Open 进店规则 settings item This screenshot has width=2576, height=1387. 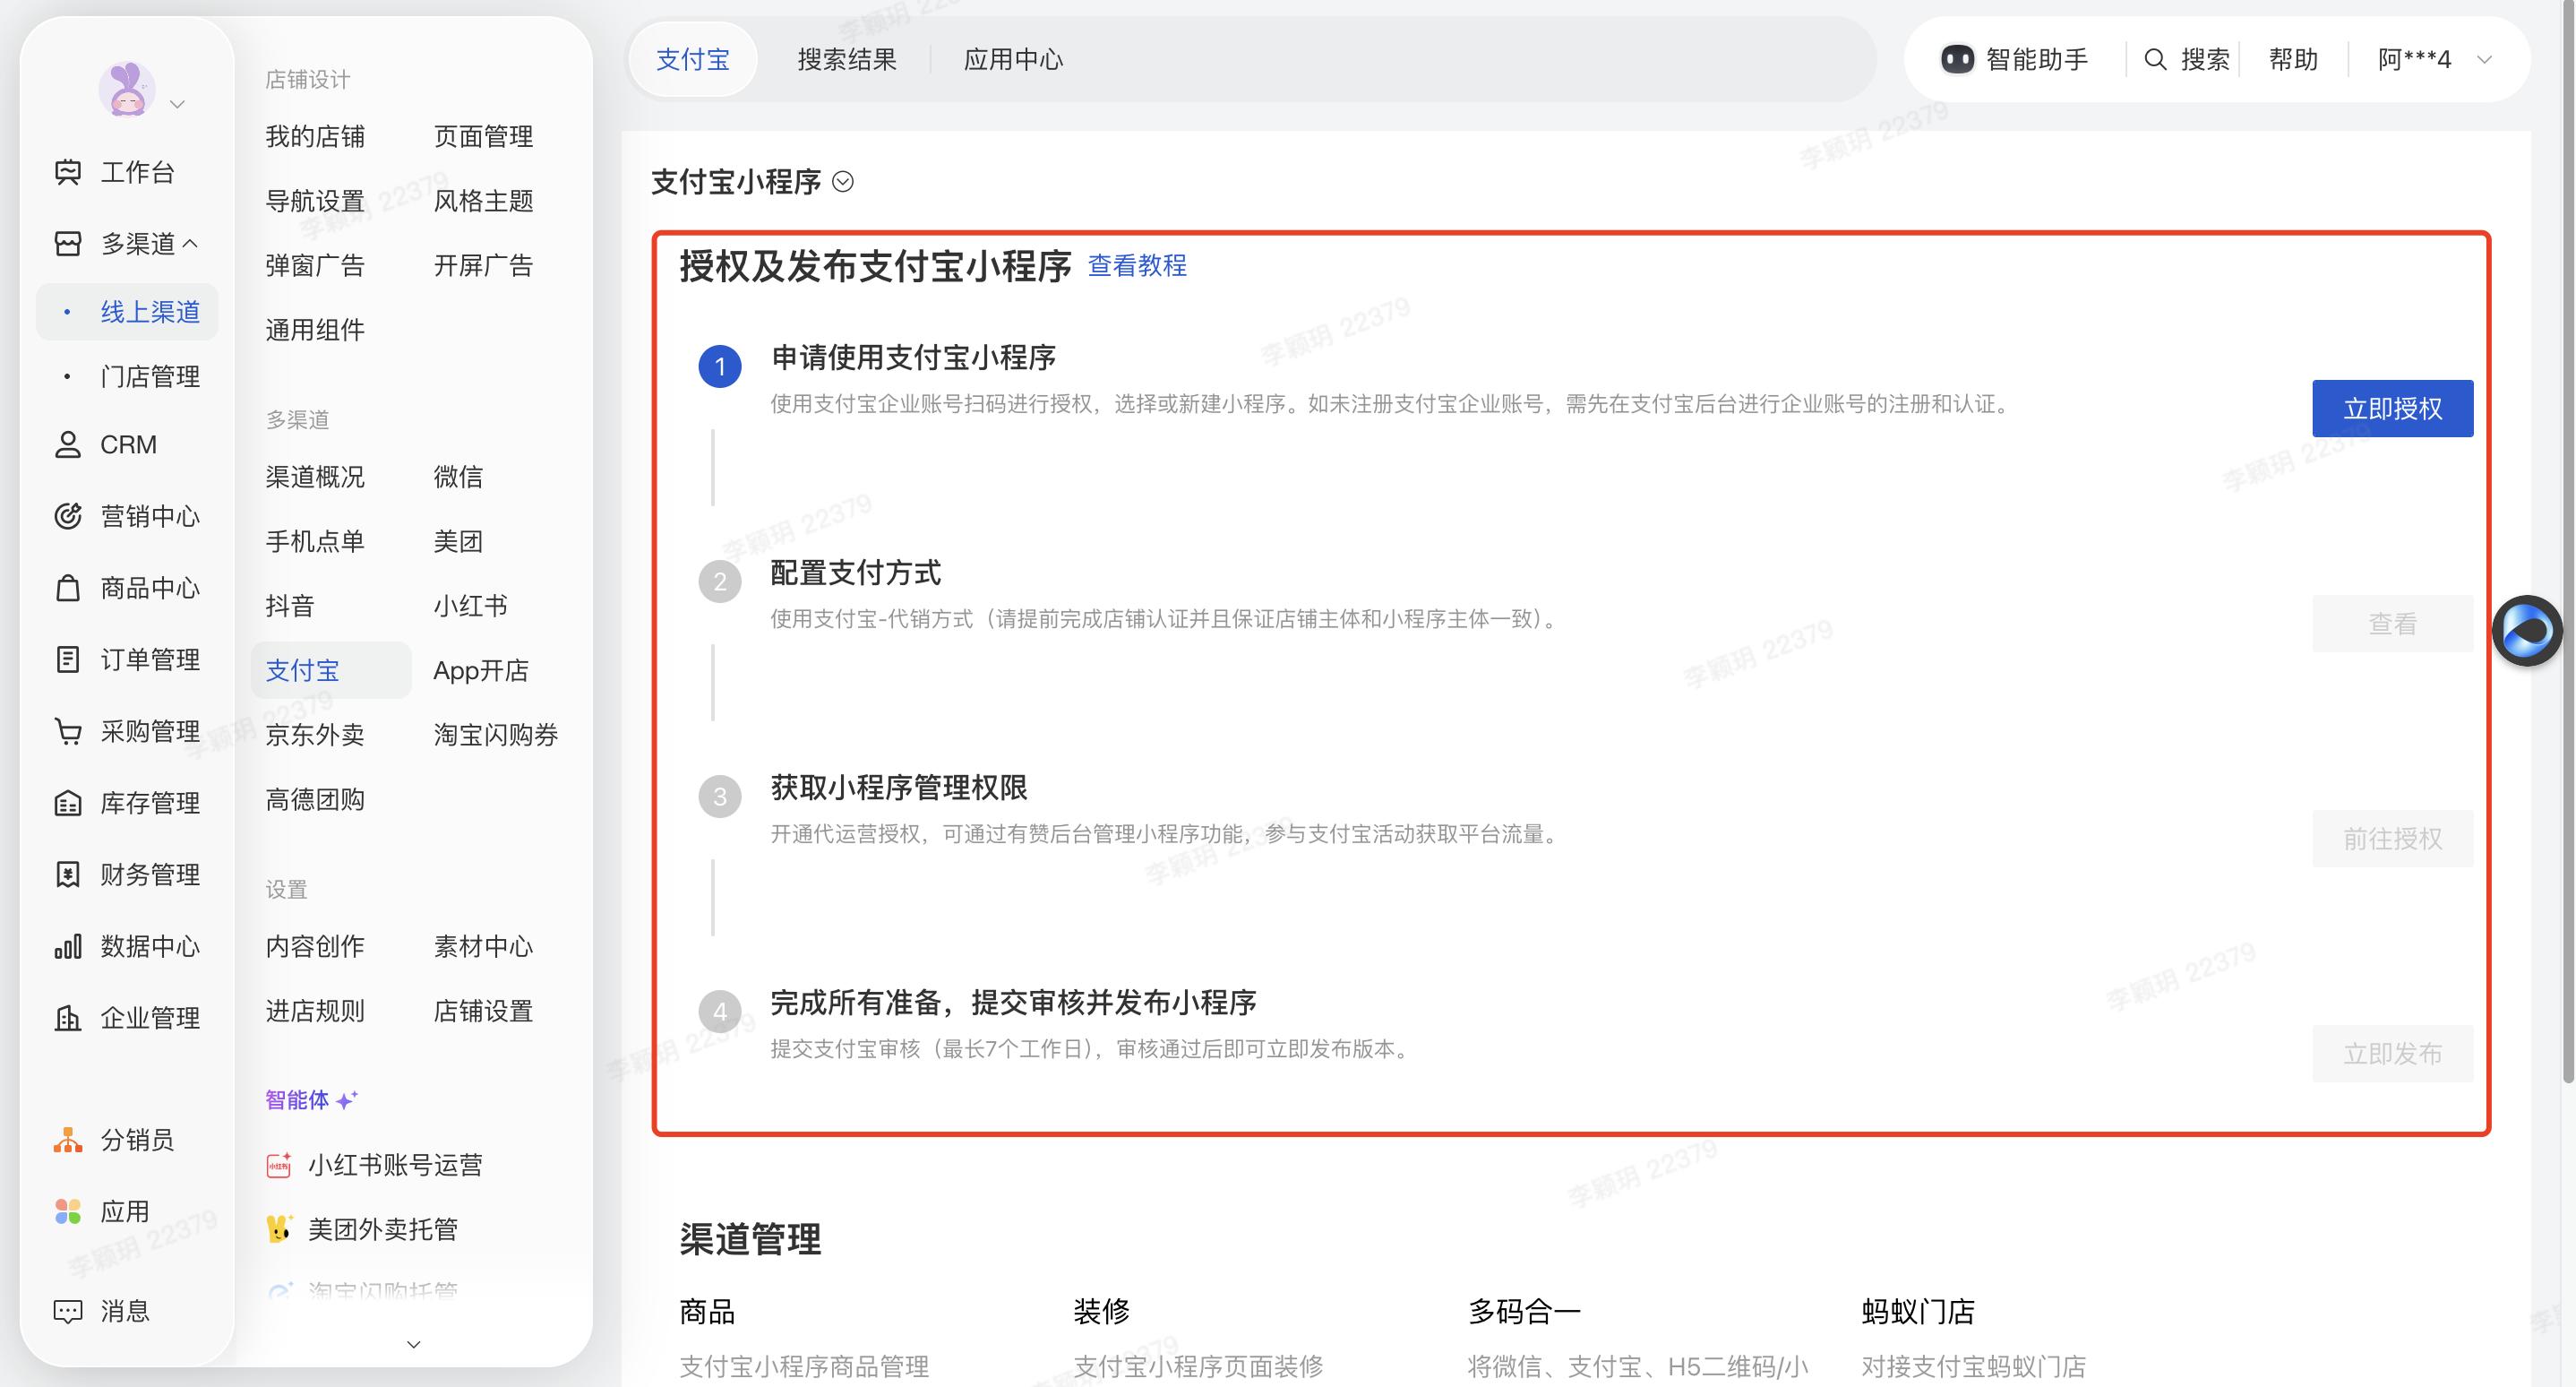coord(315,1011)
